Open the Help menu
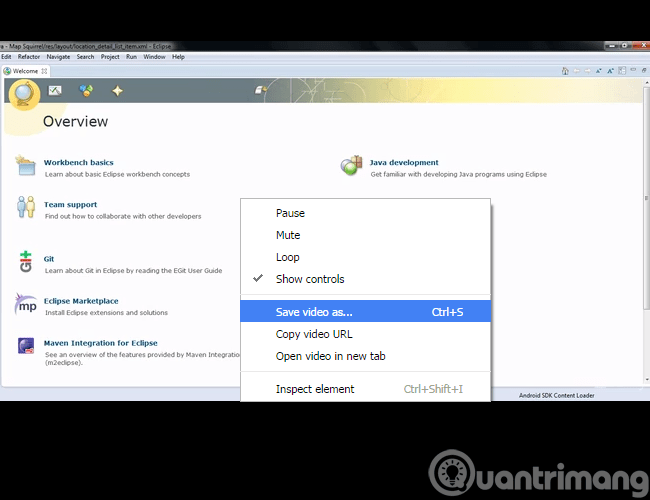This screenshot has width=650, height=500. 178,57
